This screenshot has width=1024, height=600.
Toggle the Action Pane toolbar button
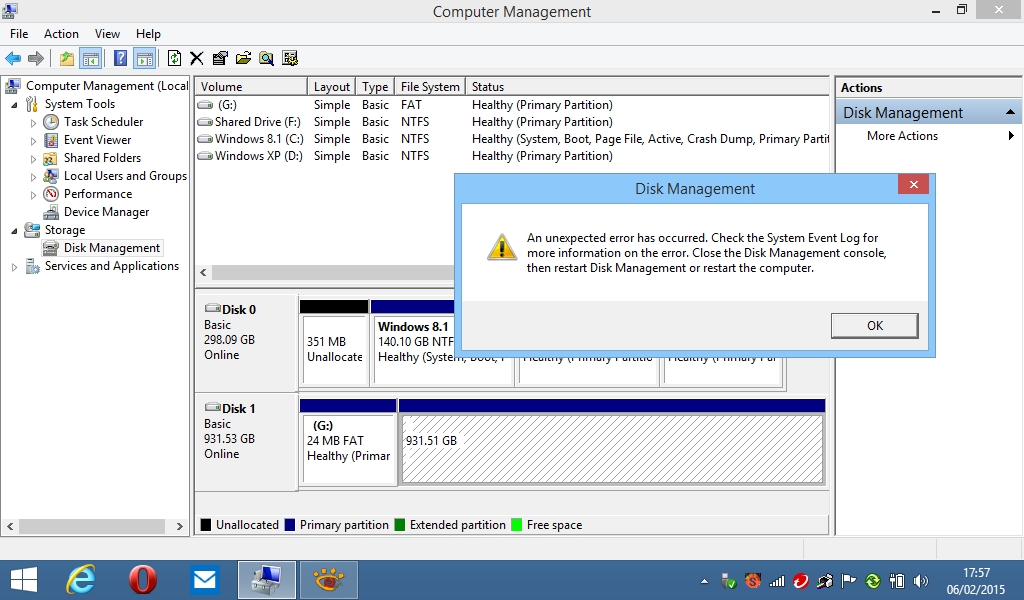(144, 59)
